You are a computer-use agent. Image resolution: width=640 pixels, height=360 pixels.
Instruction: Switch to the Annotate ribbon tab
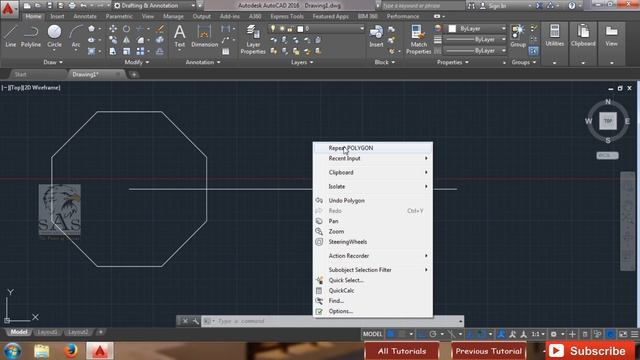(85, 16)
